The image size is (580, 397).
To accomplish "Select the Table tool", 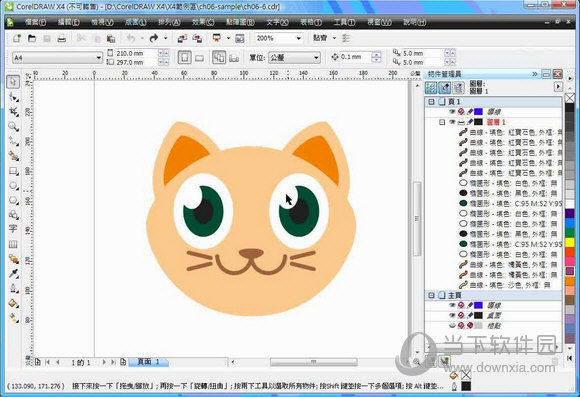I will [13, 244].
